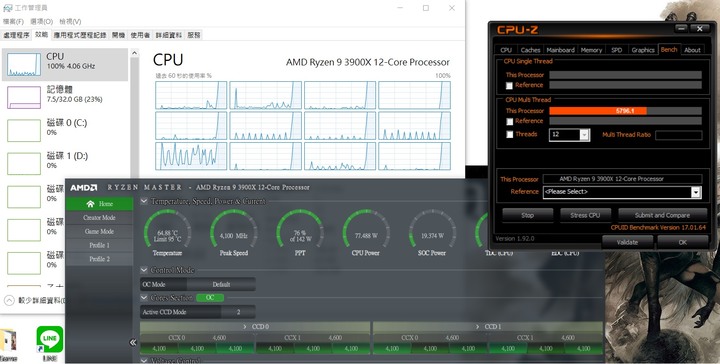Screen dimensions: 720x364
Task: Open the SPD tab in CPU-Z
Action: pos(617,50)
